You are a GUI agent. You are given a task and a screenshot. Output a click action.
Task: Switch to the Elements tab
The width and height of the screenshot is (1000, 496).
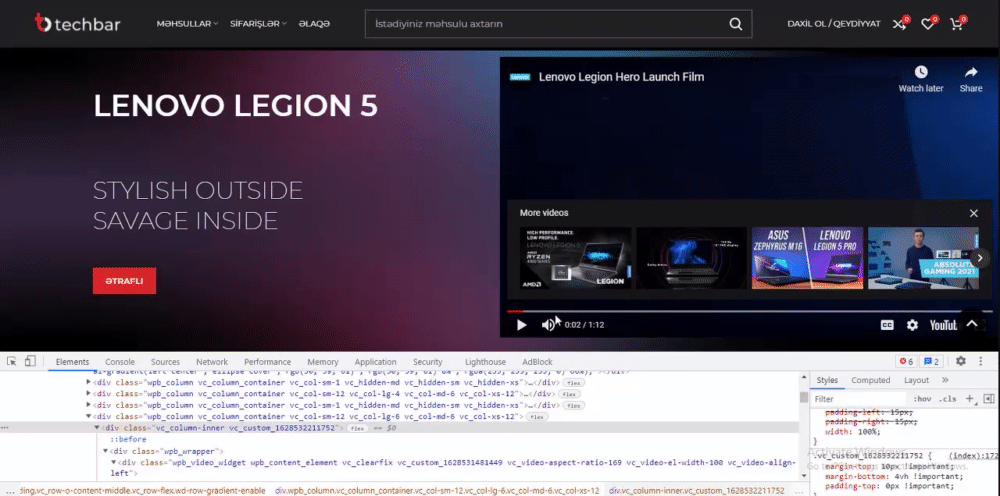(72, 361)
